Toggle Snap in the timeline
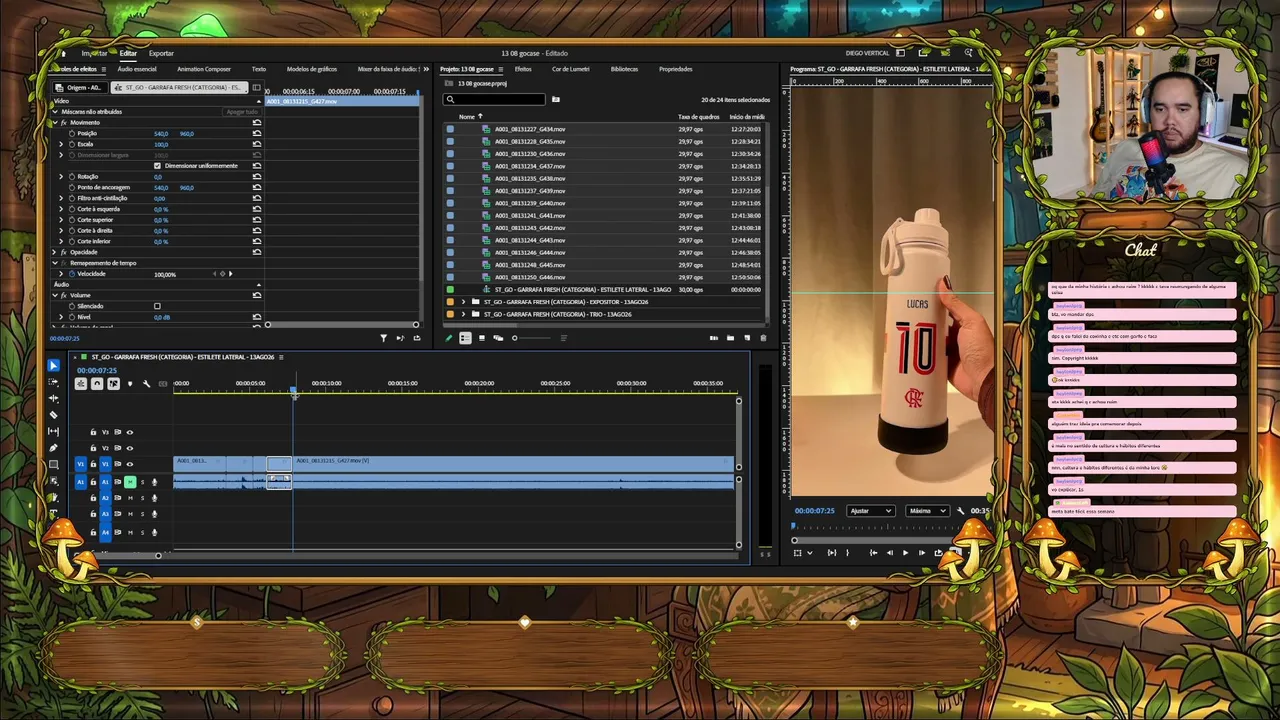 tap(97, 384)
